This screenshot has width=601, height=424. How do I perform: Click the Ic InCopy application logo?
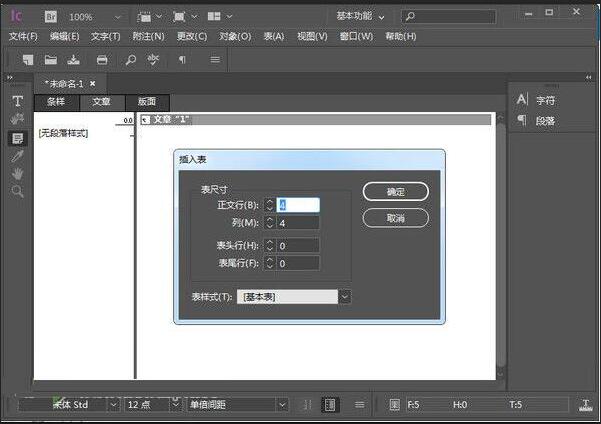coord(17,16)
